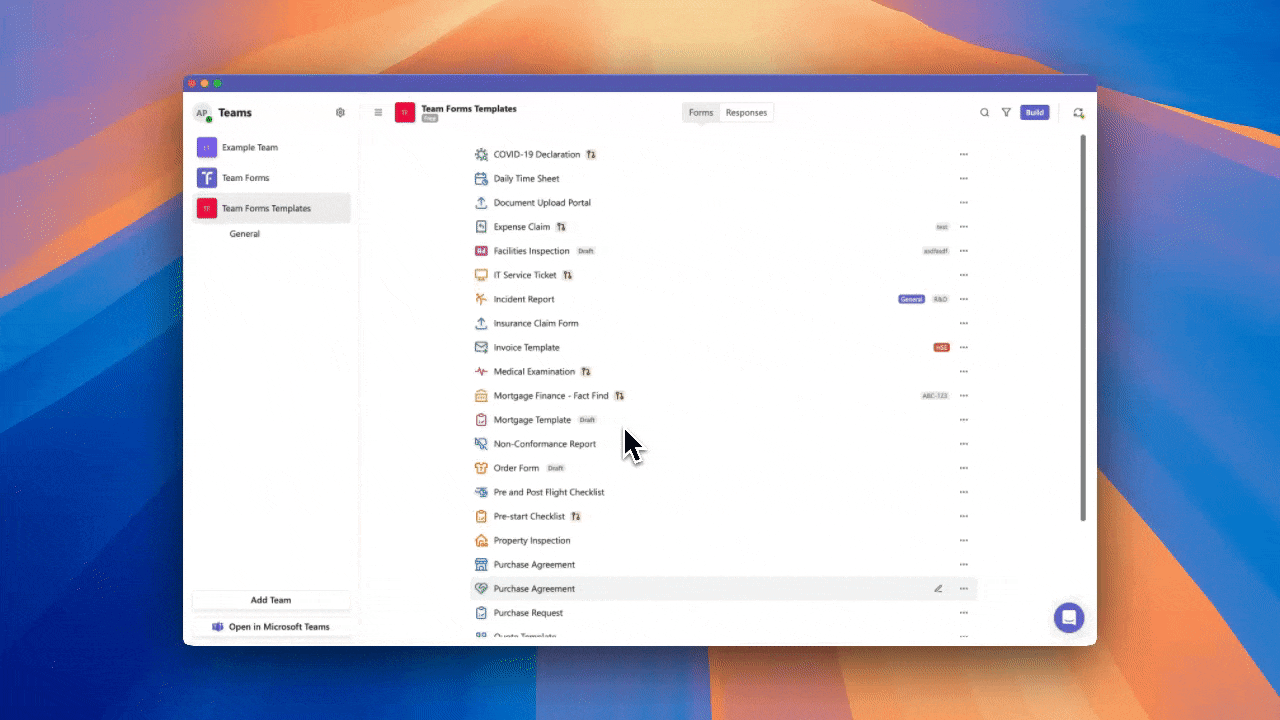
Task: Select Team Forms Templates in sidebar
Action: click(x=271, y=208)
